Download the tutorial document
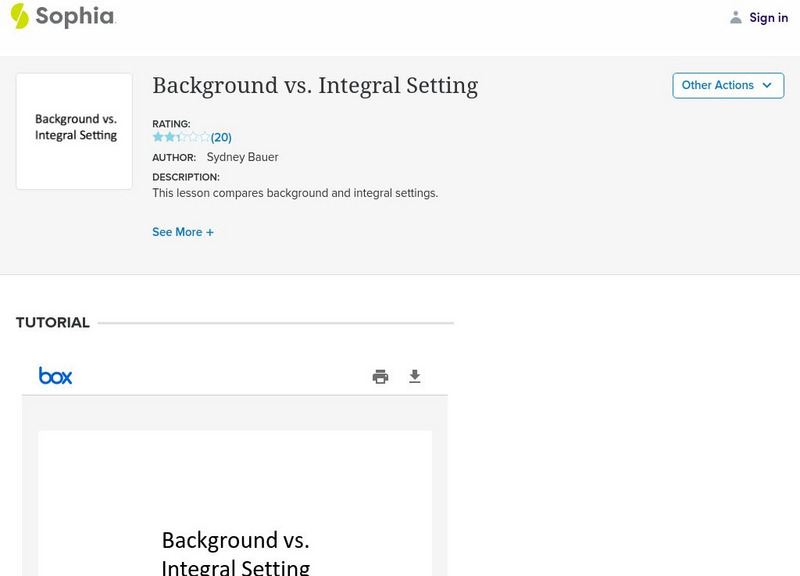800x576 pixels. point(415,377)
